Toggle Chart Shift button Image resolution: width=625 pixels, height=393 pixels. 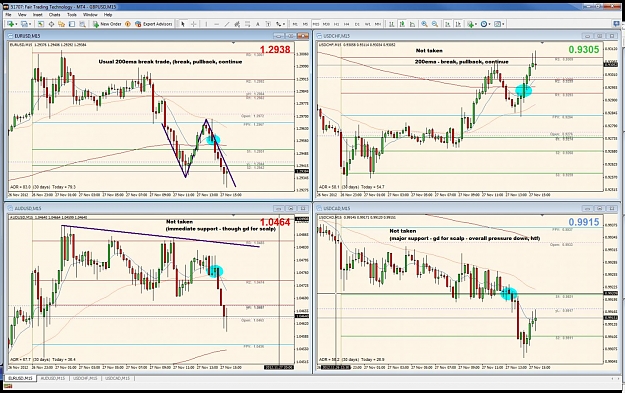point(458,24)
